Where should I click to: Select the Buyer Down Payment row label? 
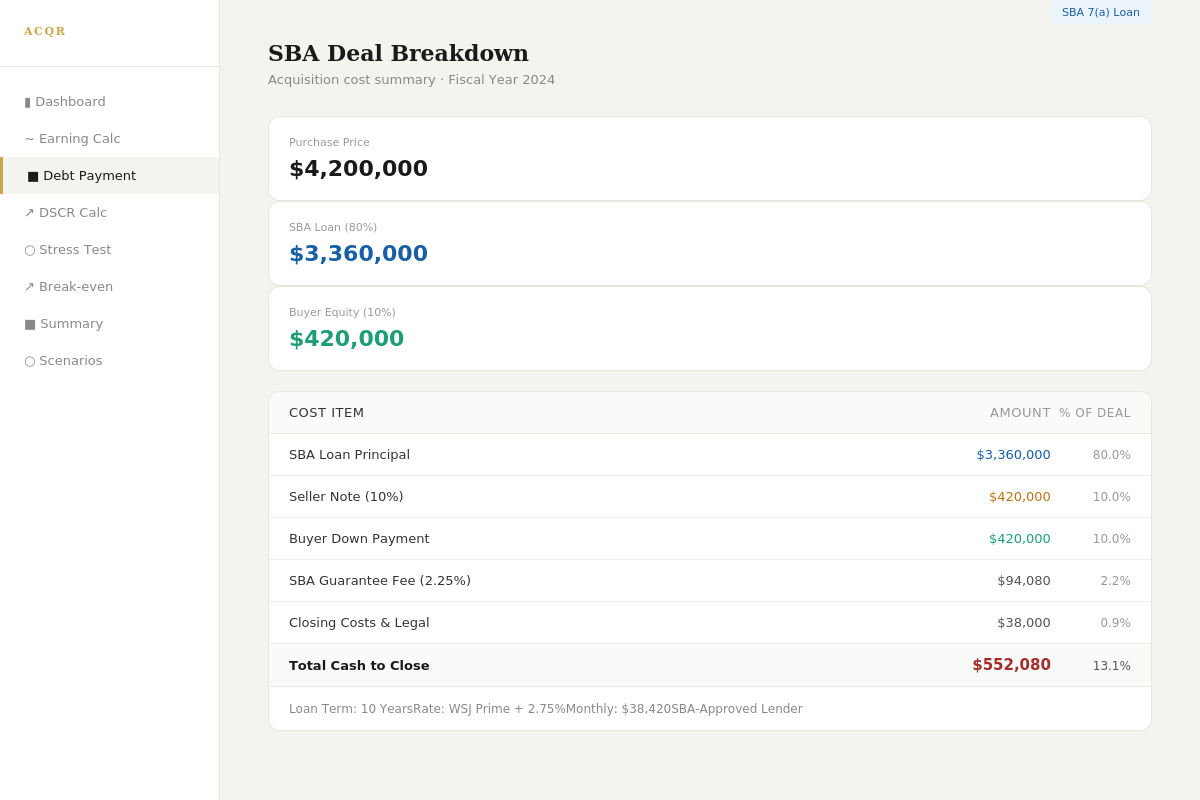tap(359, 539)
